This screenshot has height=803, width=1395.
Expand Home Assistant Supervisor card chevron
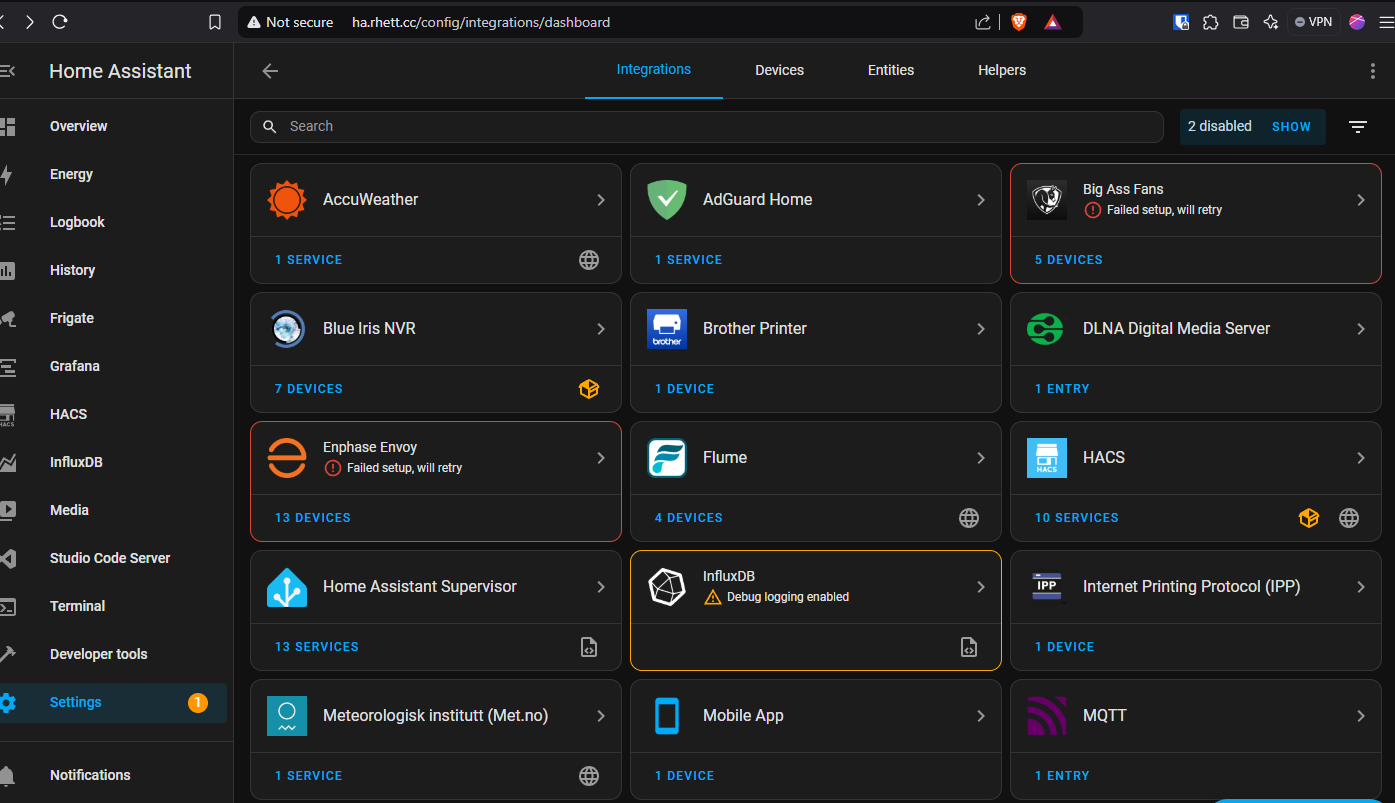click(x=601, y=587)
